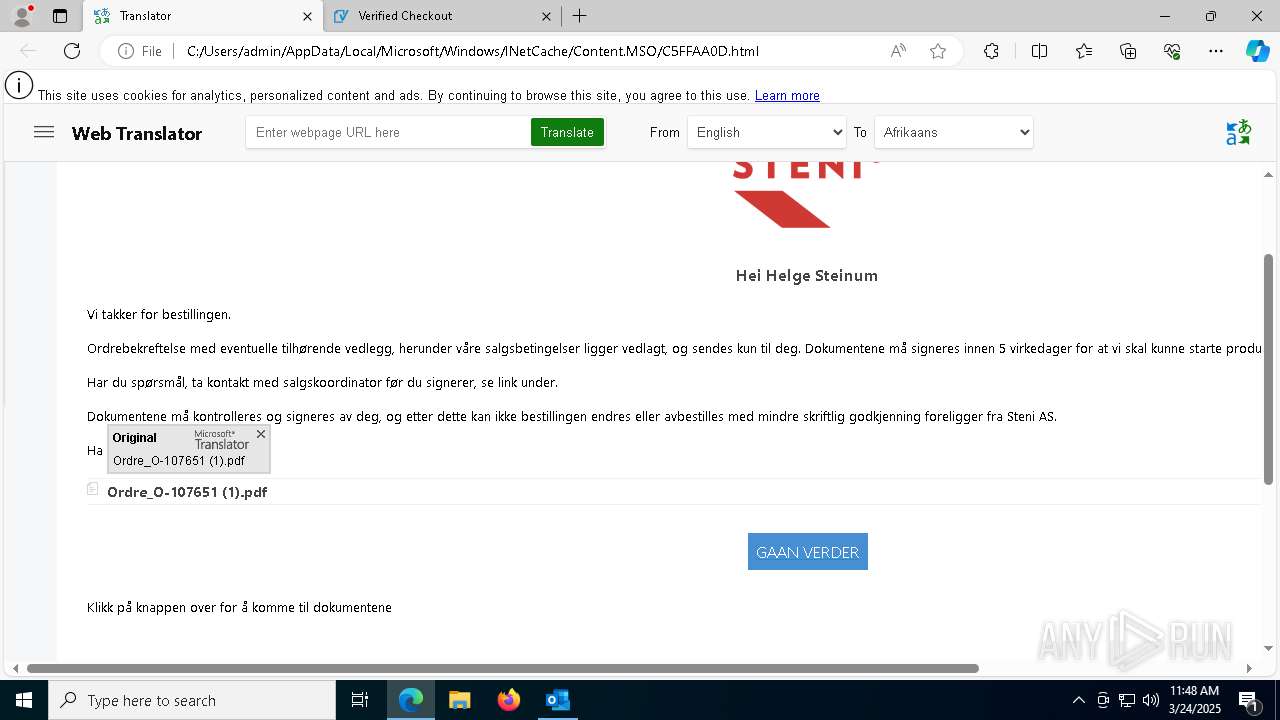Click the Microsoft Translator logo icon
This screenshot has height=720, width=1280.
pyautogui.click(x=1238, y=132)
